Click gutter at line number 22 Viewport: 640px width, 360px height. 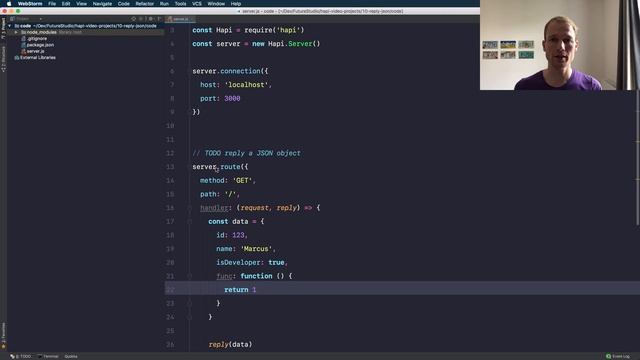pos(170,290)
